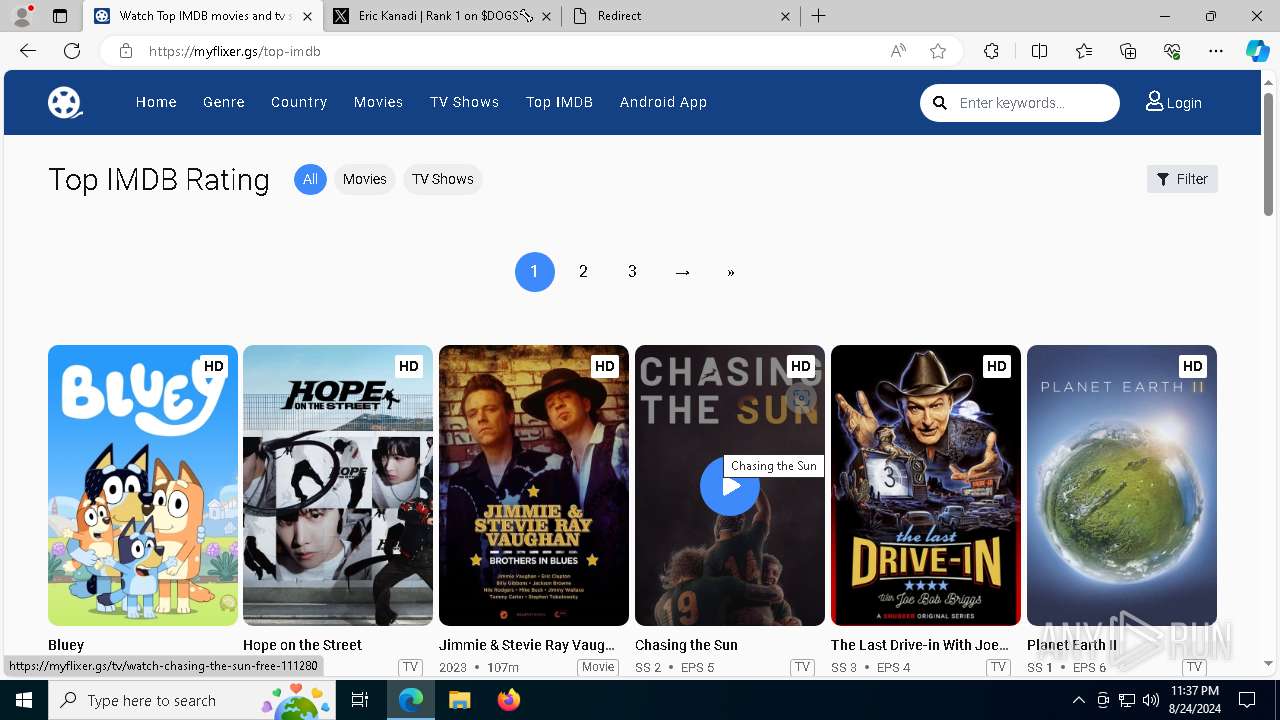Jump to last page double arrow
Image resolution: width=1280 pixels, height=720 pixels.
click(731, 272)
